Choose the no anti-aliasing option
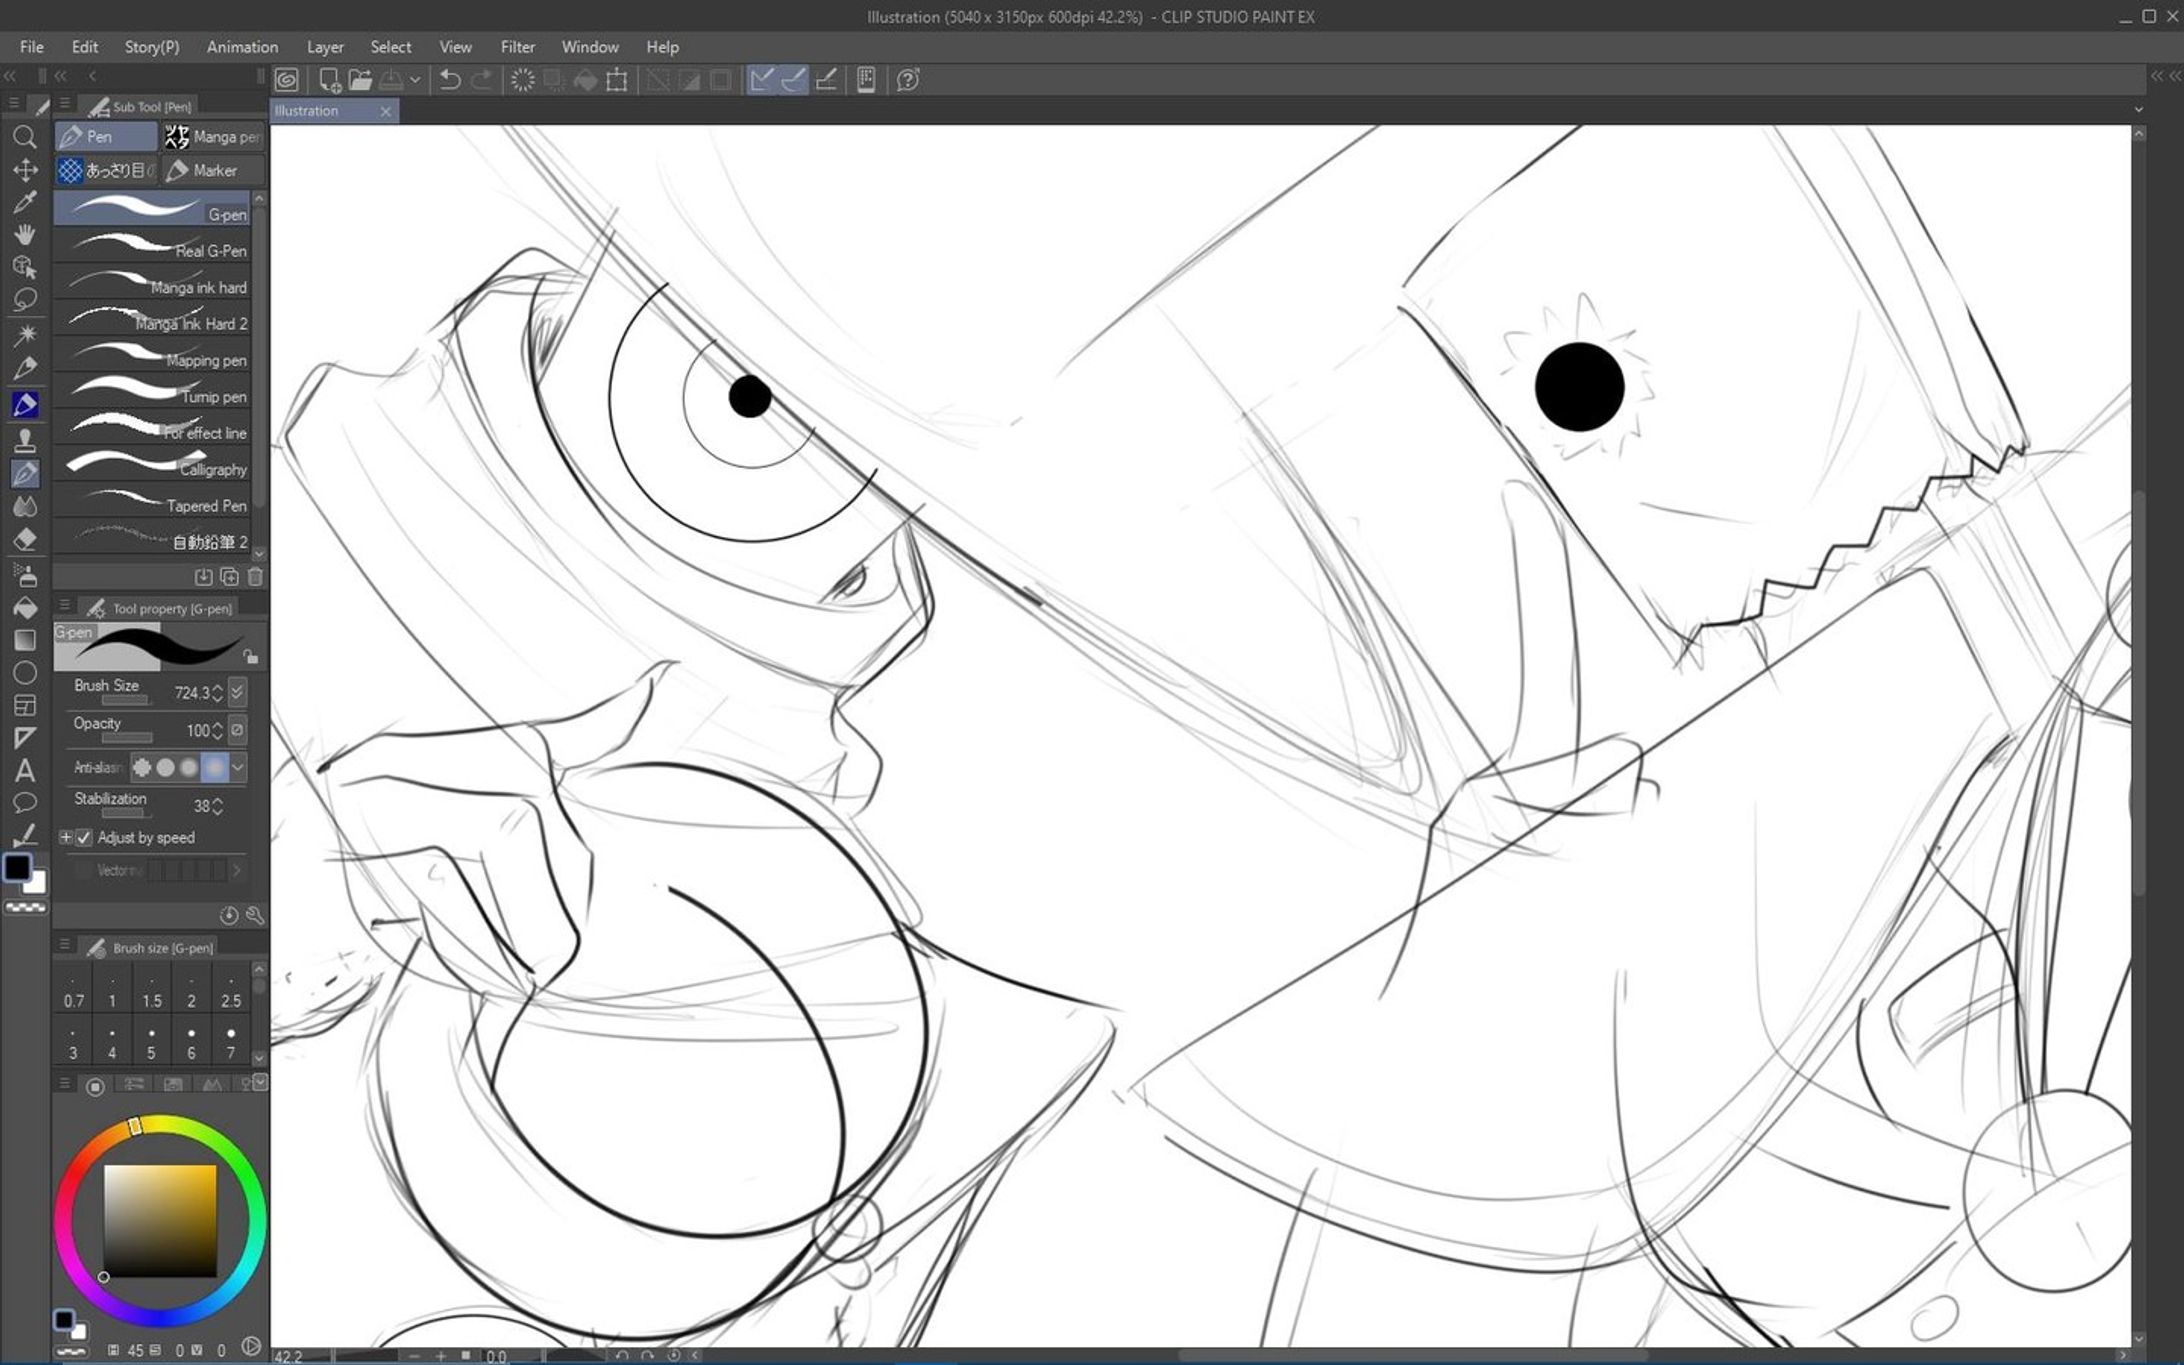Viewport: 2184px width, 1365px height. coord(142,767)
